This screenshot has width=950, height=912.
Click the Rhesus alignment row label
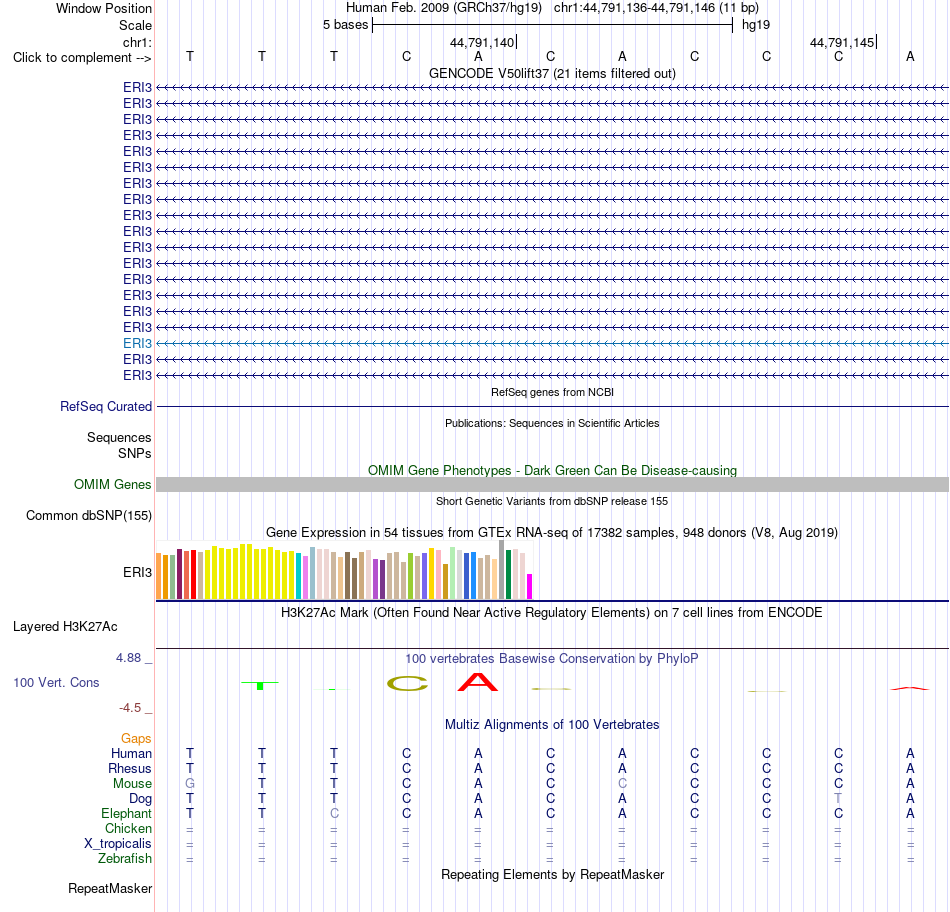(x=130, y=768)
